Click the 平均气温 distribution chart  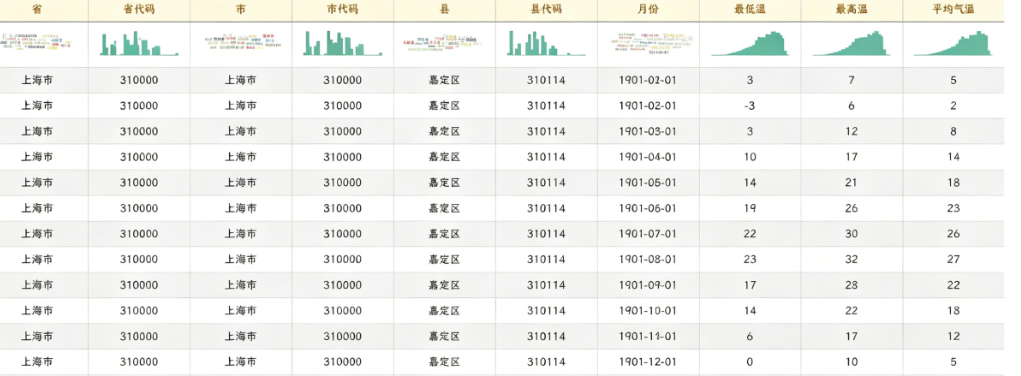(x=953, y=44)
